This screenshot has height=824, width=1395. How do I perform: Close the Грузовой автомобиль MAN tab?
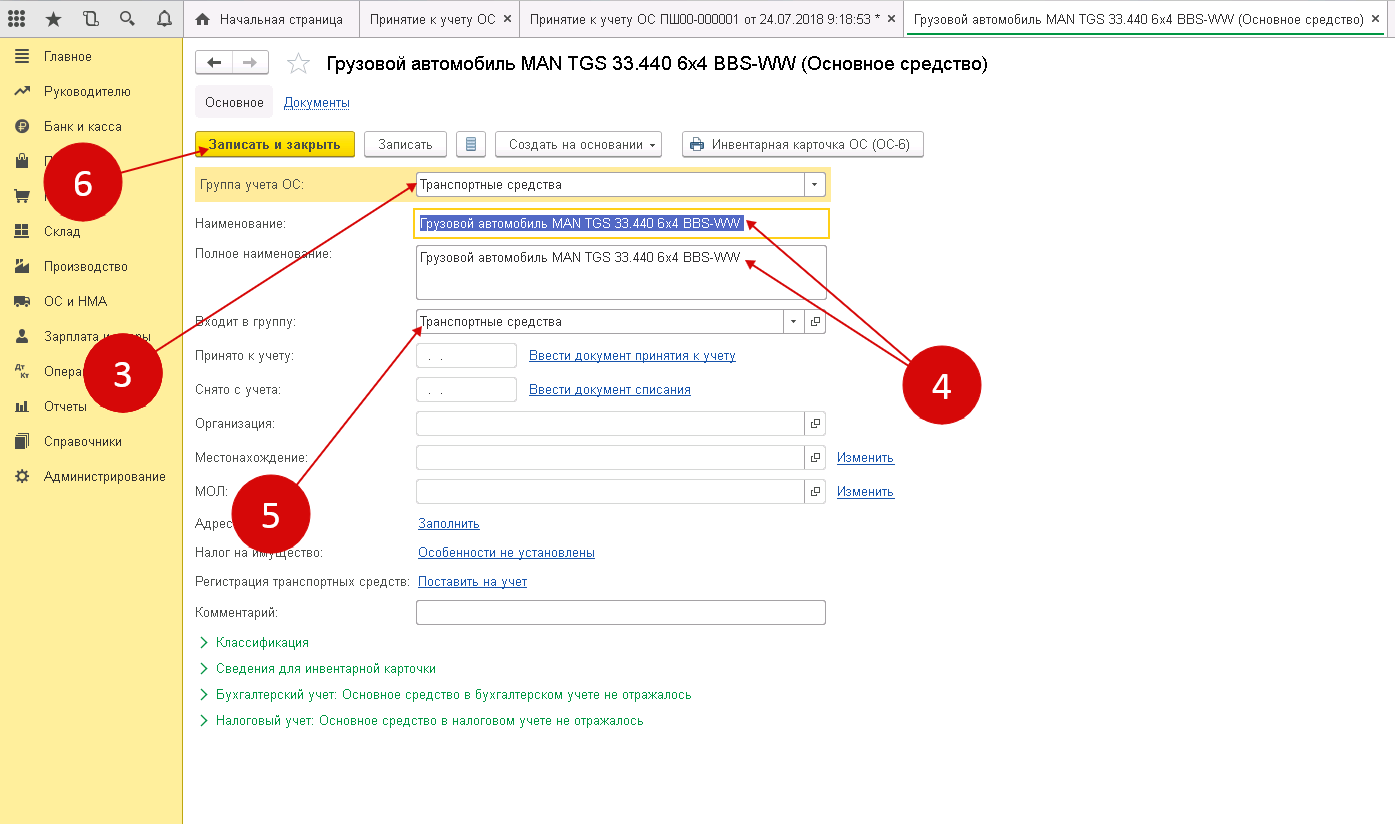pos(1377,19)
